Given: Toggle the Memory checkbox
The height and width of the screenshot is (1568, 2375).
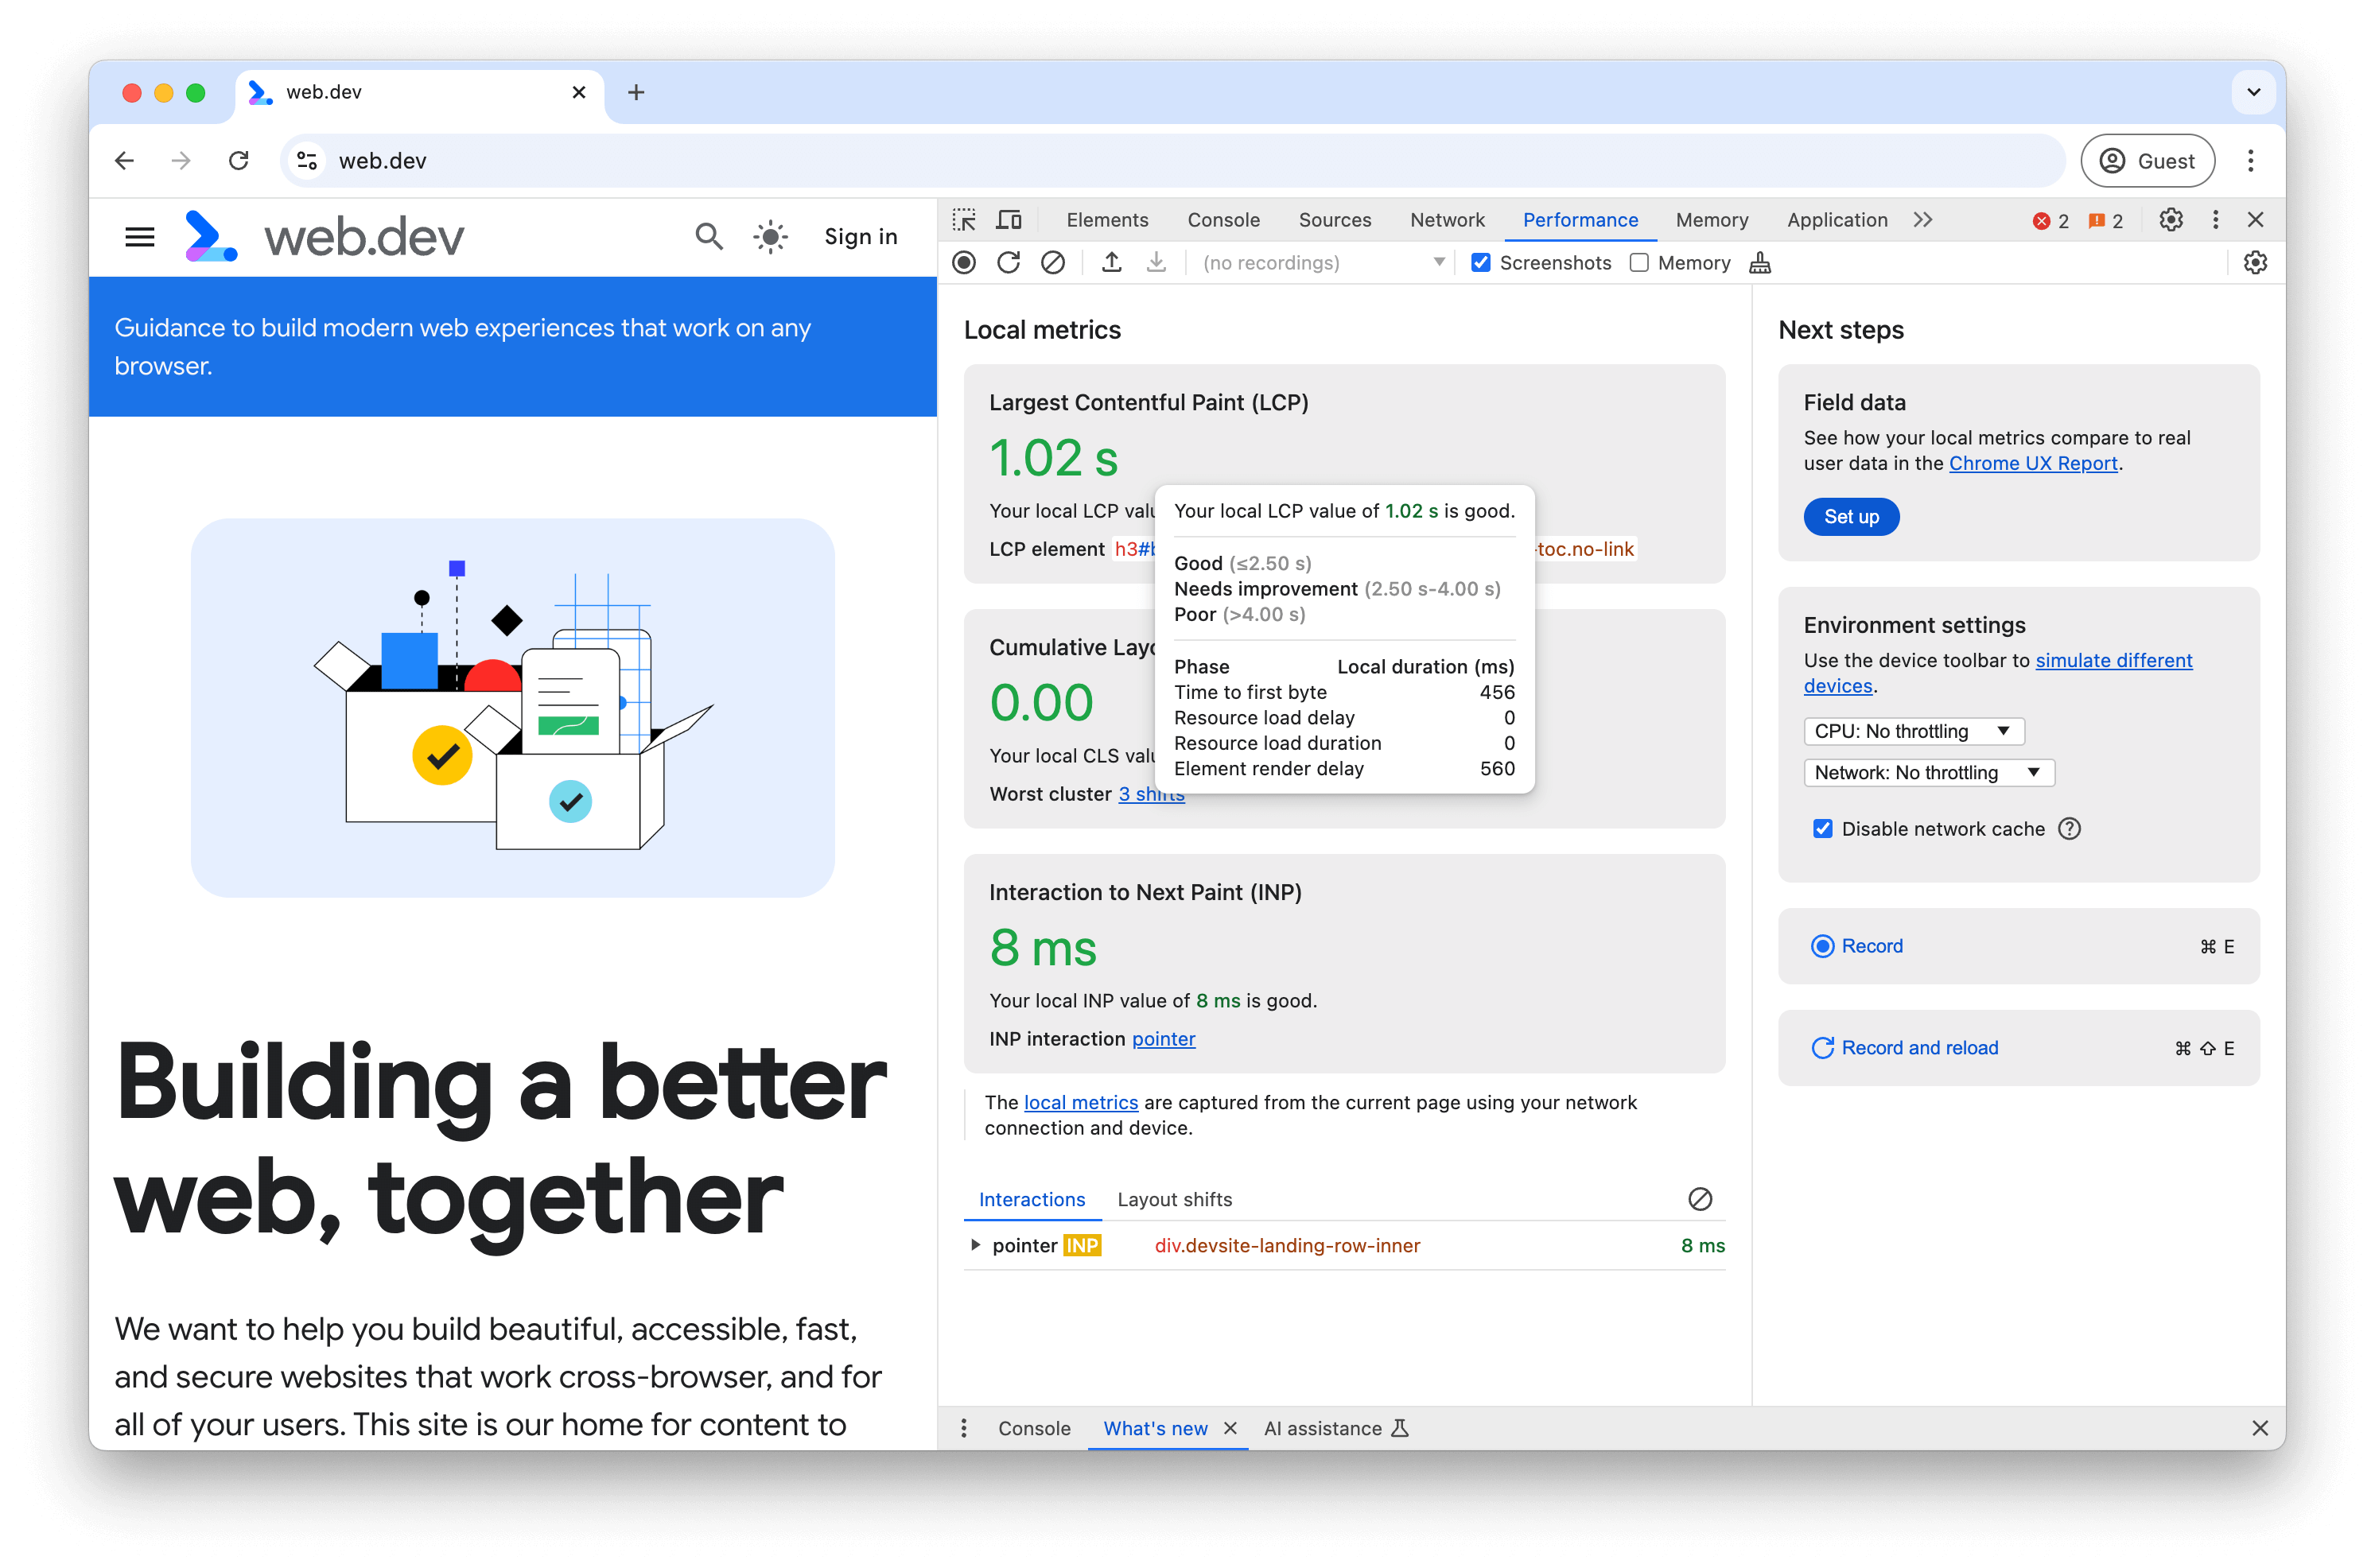Looking at the screenshot, I should coord(1635,262).
